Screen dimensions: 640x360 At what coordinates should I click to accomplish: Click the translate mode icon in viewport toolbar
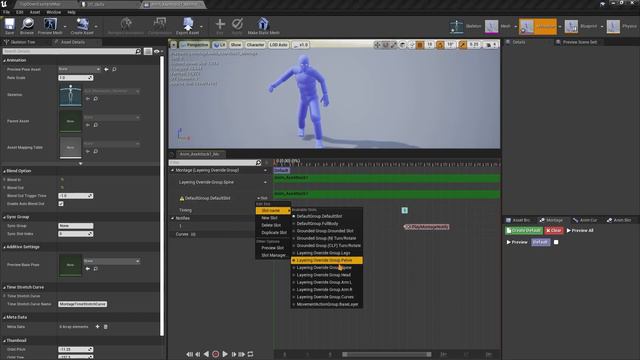click(378, 45)
